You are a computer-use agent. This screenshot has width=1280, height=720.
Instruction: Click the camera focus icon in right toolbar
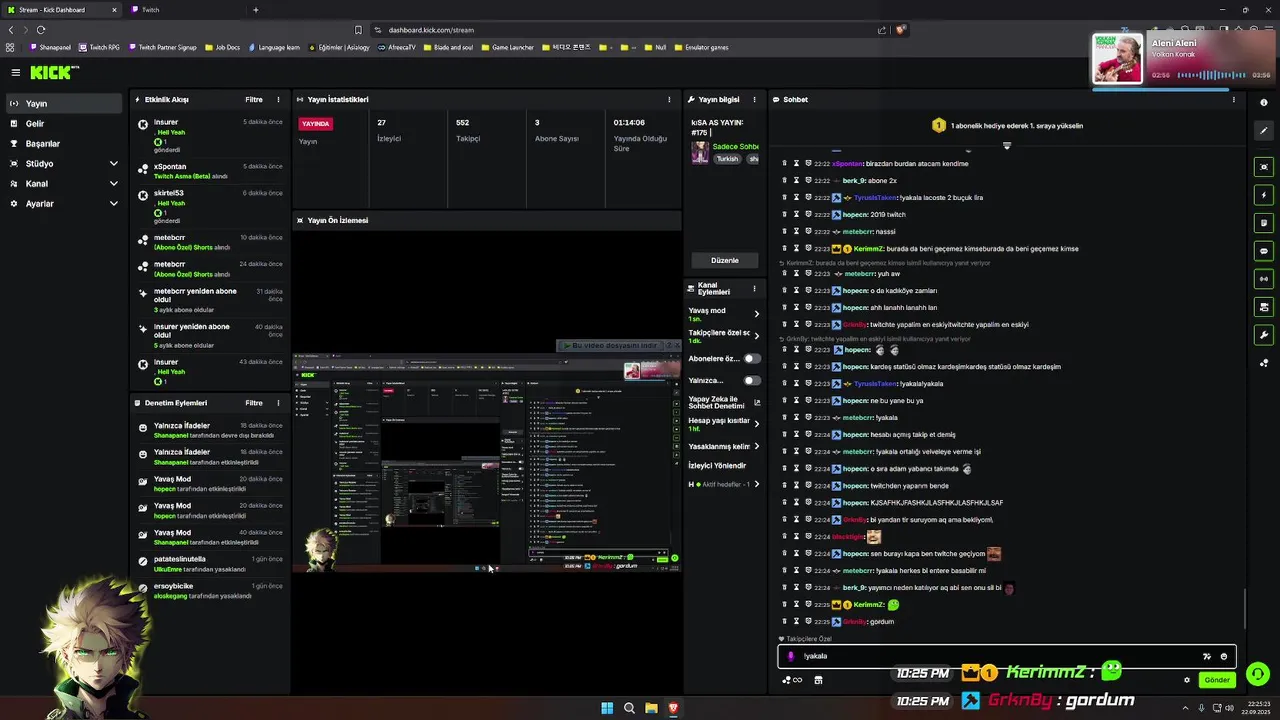click(x=1264, y=167)
